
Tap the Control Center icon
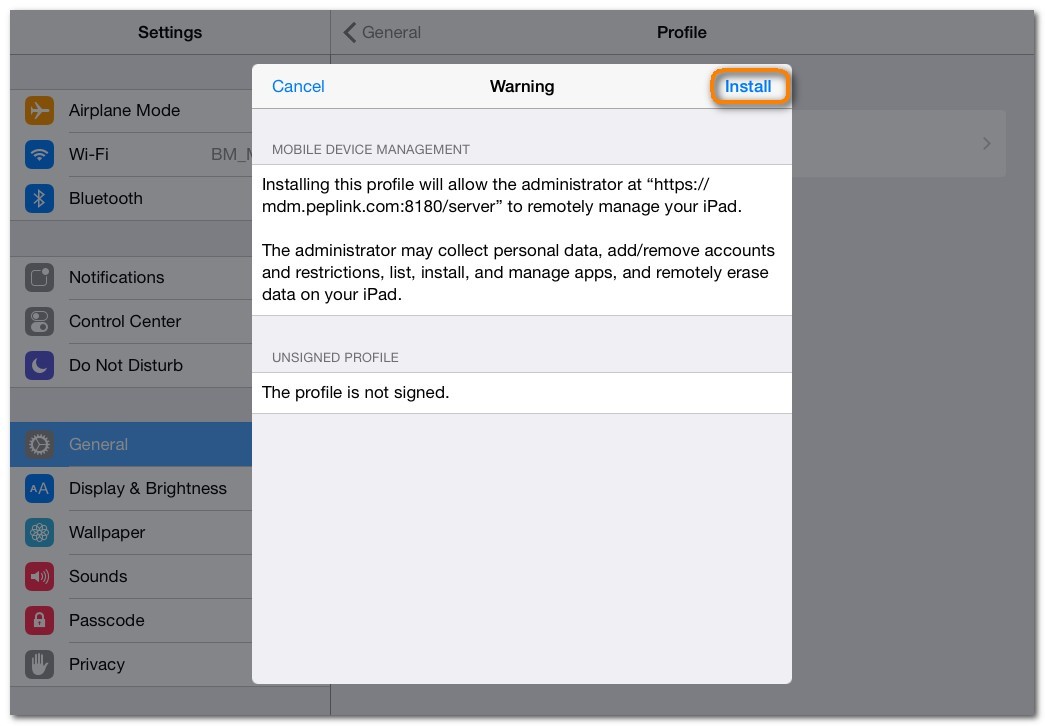coord(39,322)
